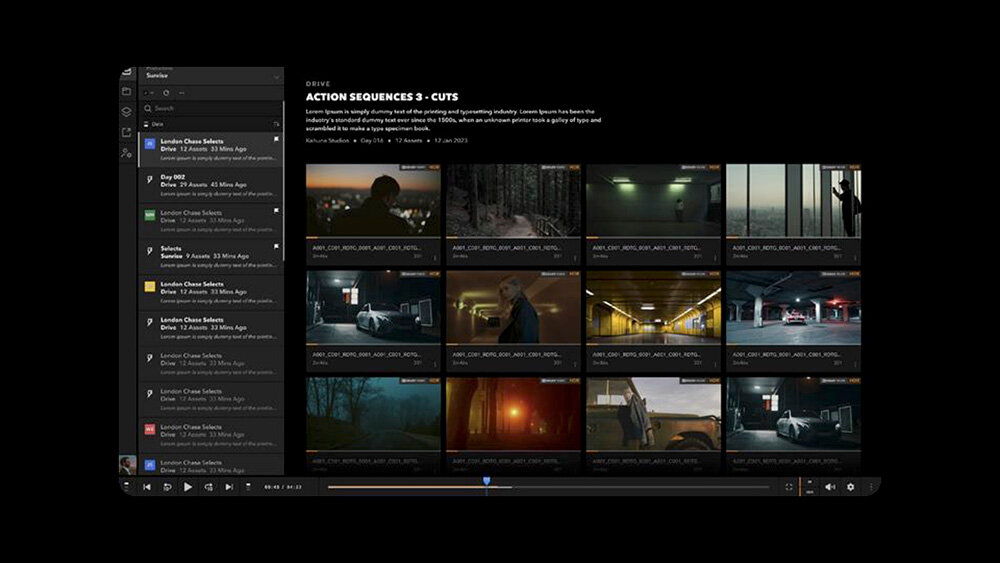Viewport: 1000px width, 563px height.
Task: Click the playhead on the timeline scrubber
Action: [487, 482]
